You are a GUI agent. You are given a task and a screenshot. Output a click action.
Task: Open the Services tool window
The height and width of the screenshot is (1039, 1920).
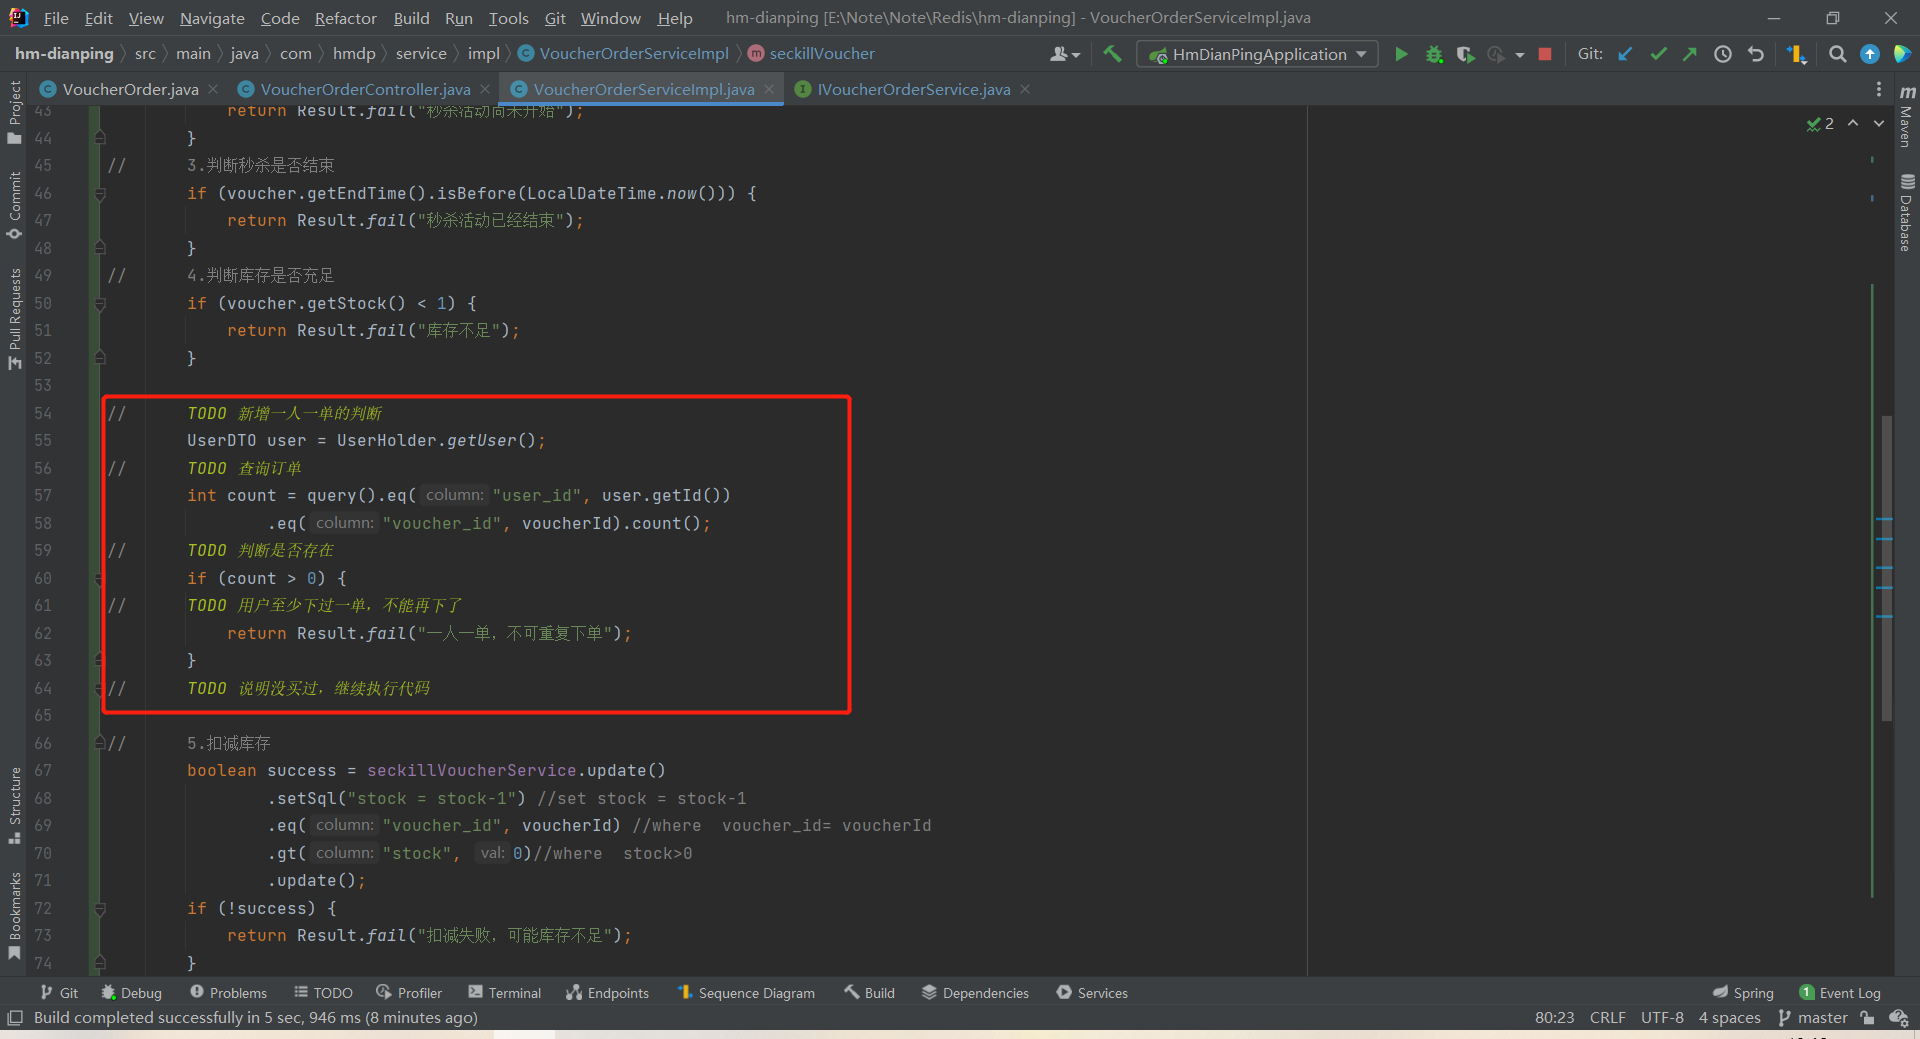pyautogui.click(x=1092, y=992)
